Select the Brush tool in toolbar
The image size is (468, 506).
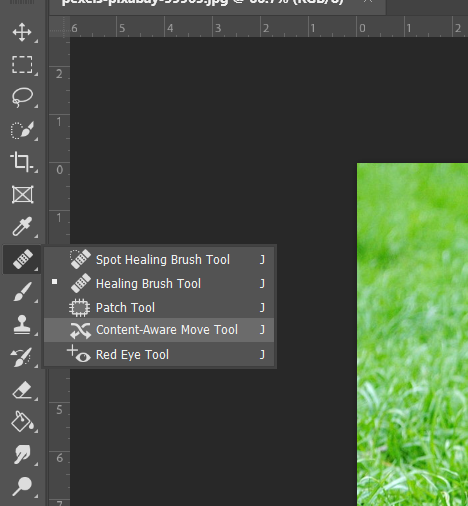(22, 292)
